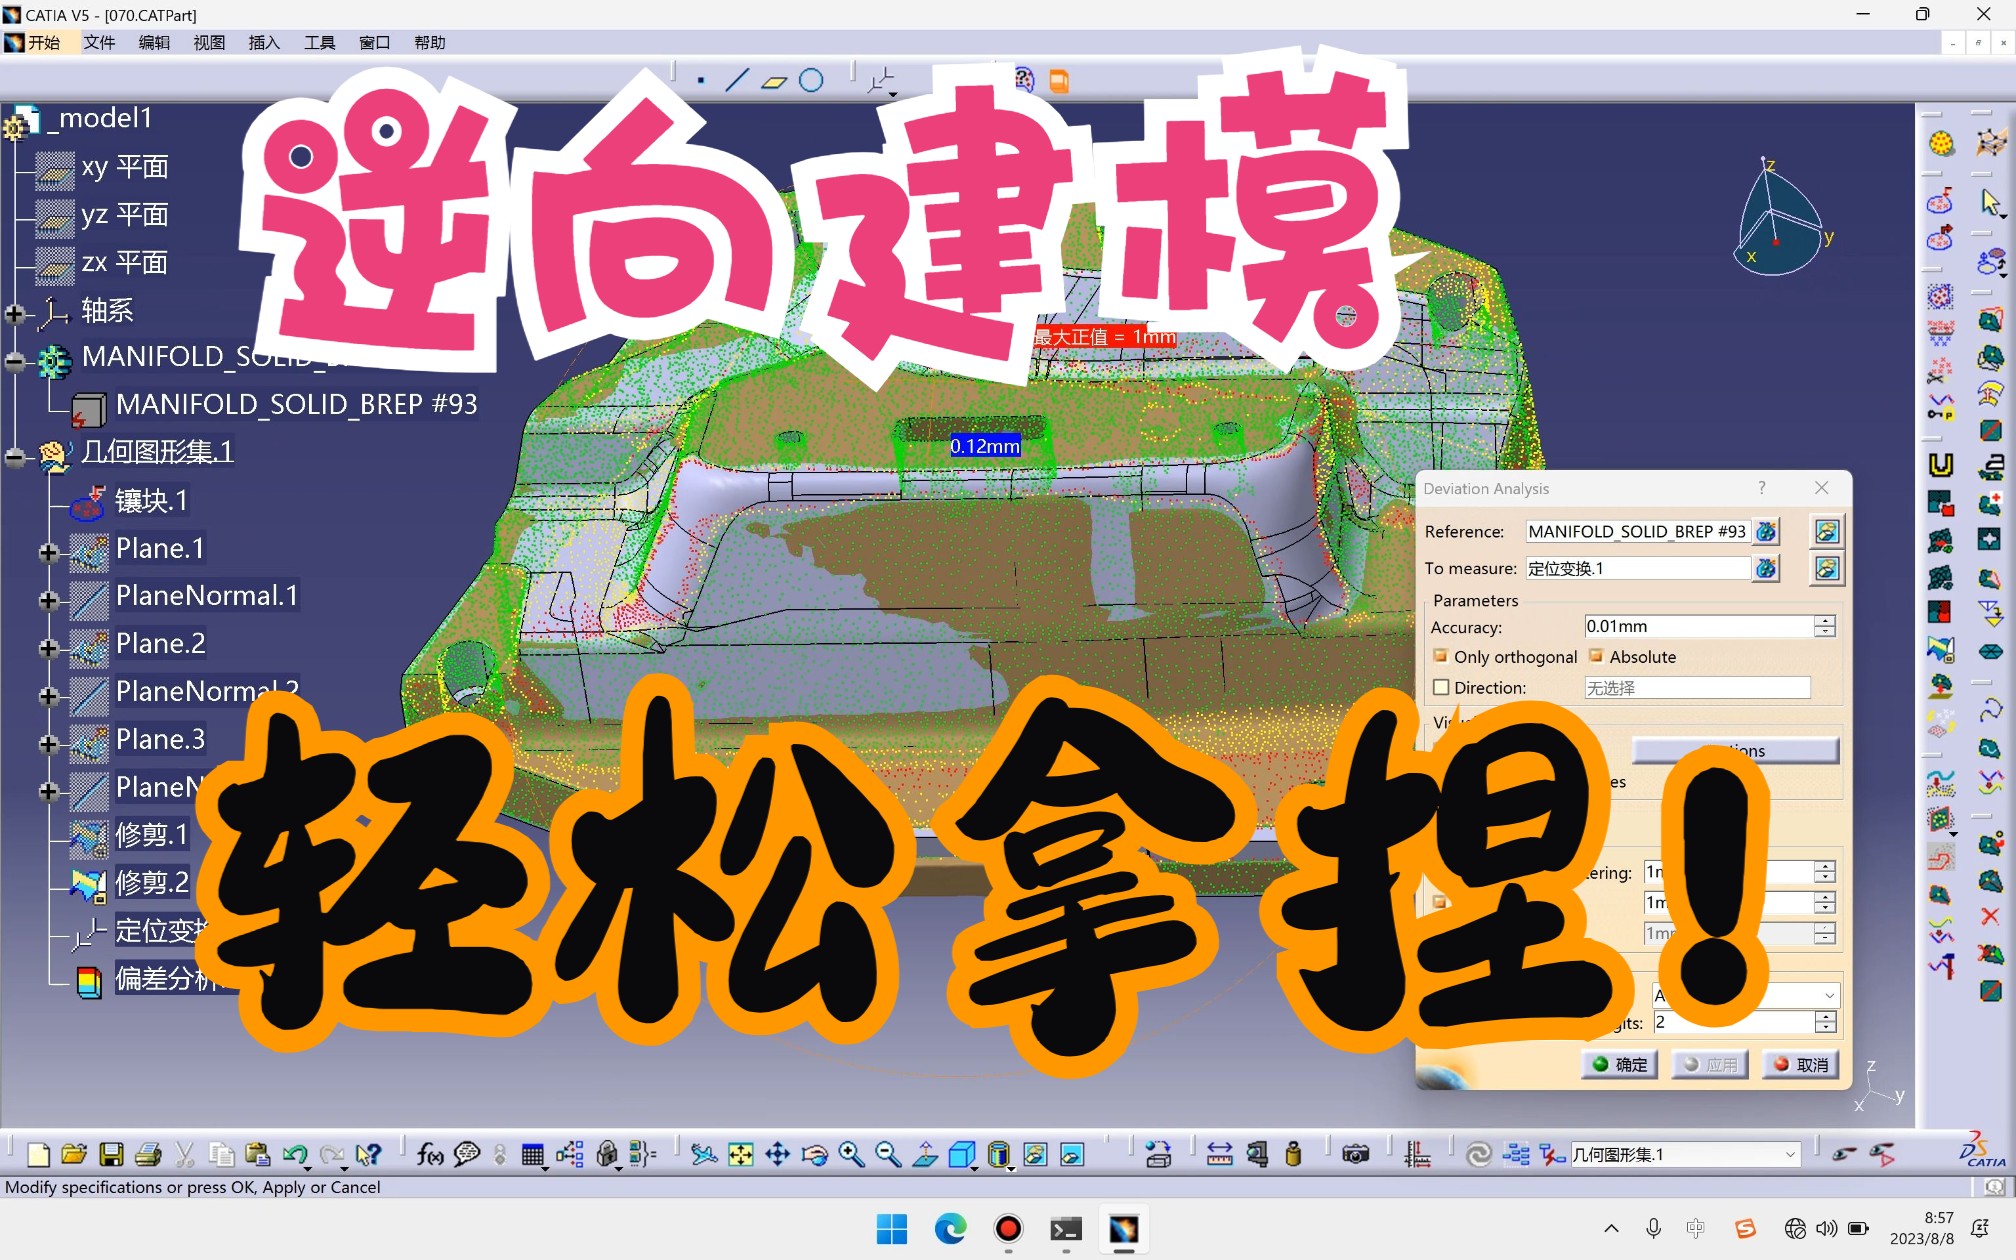Open the 工具 menu
The height and width of the screenshot is (1260, 2016).
(x=319, y=42)
